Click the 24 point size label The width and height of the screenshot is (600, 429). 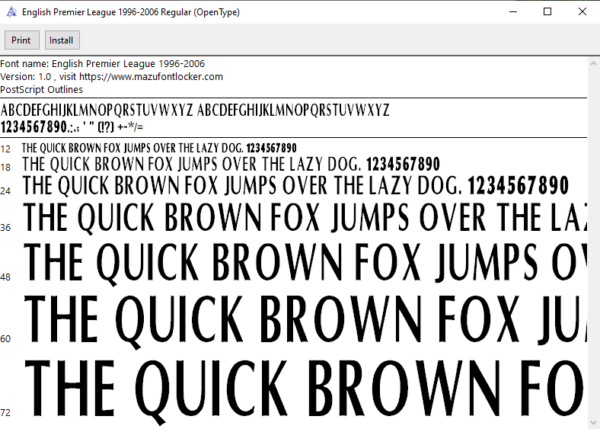tap(5, 191)
